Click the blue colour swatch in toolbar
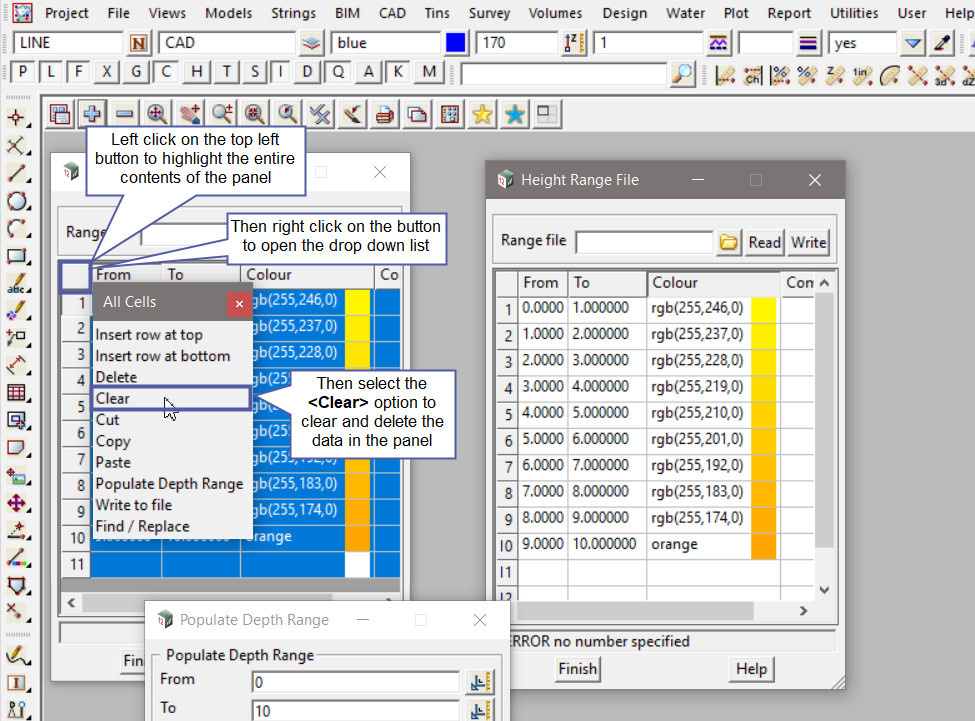975x721 pixels. (456, 43)
